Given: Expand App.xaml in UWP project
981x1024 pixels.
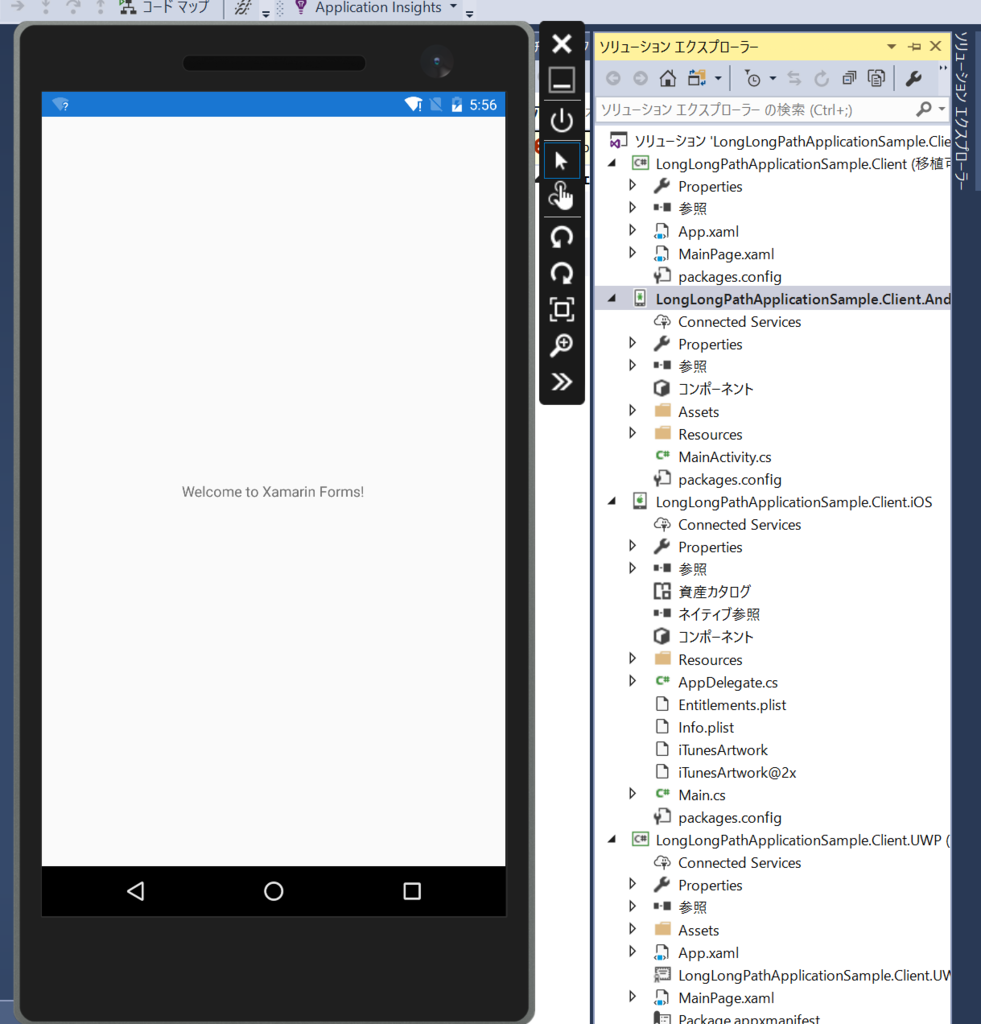Looking at the screenshot, I should coord(632,952).
